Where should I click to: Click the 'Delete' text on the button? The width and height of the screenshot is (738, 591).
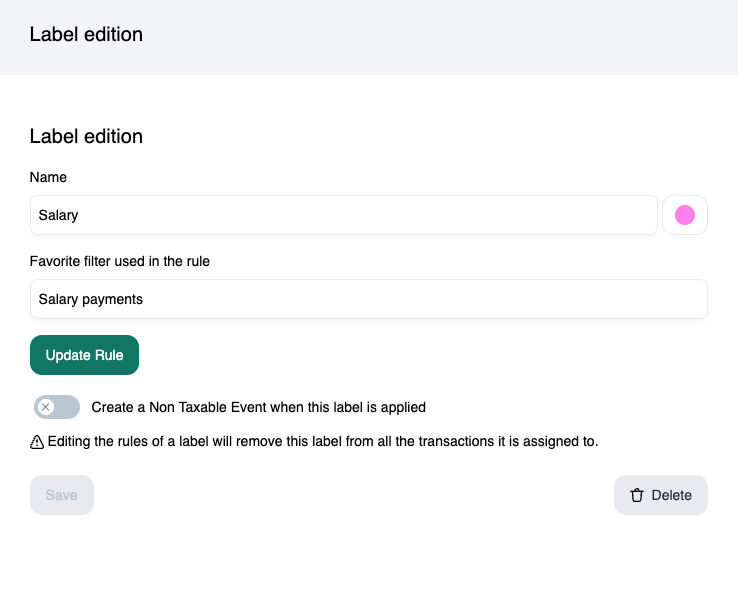point(671,495)
